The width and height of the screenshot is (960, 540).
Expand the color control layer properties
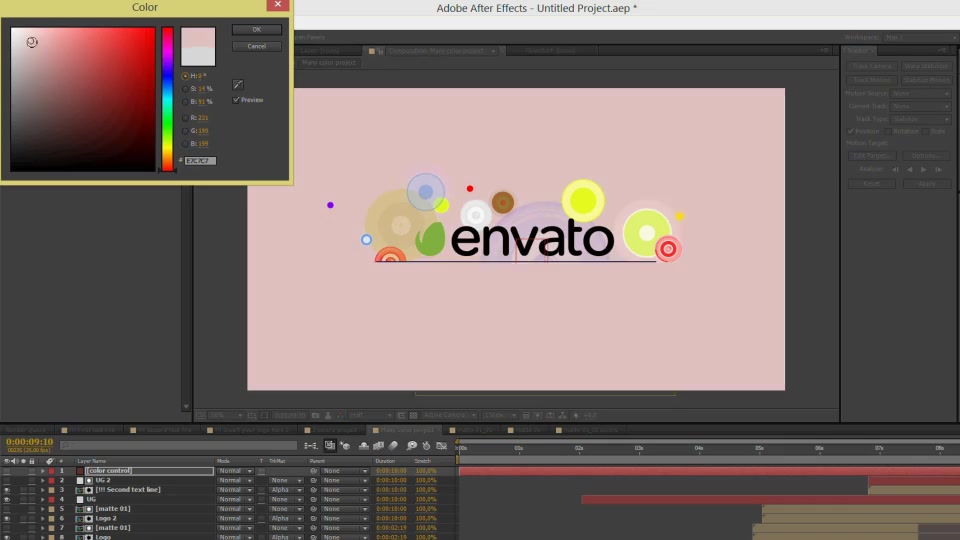pyautogui.click(x=43, y=471)
